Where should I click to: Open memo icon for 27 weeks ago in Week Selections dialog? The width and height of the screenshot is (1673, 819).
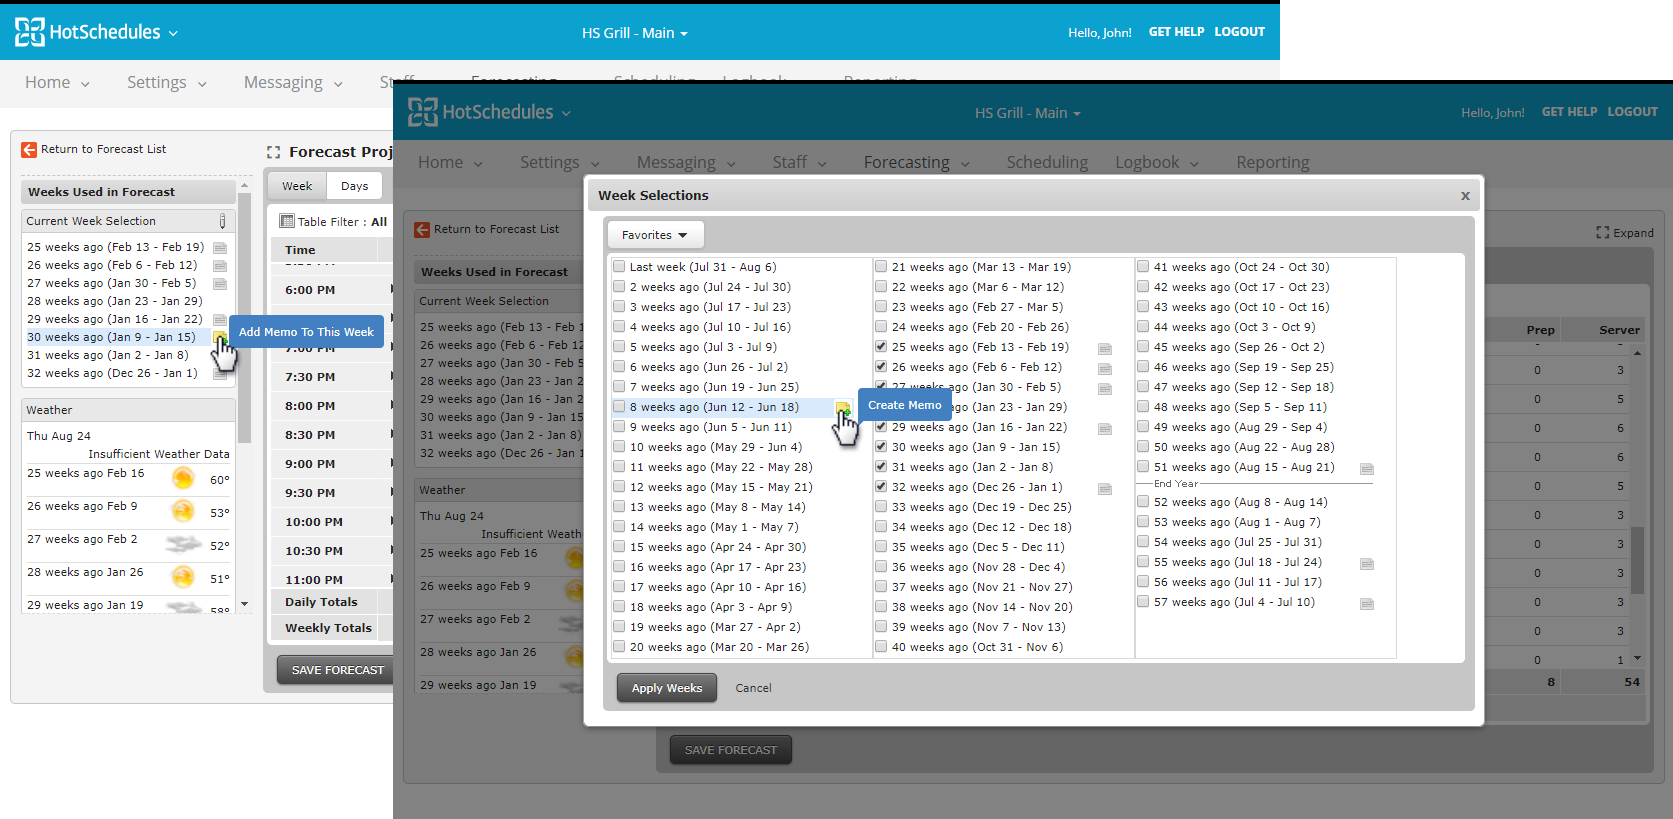click(1105, 389)
